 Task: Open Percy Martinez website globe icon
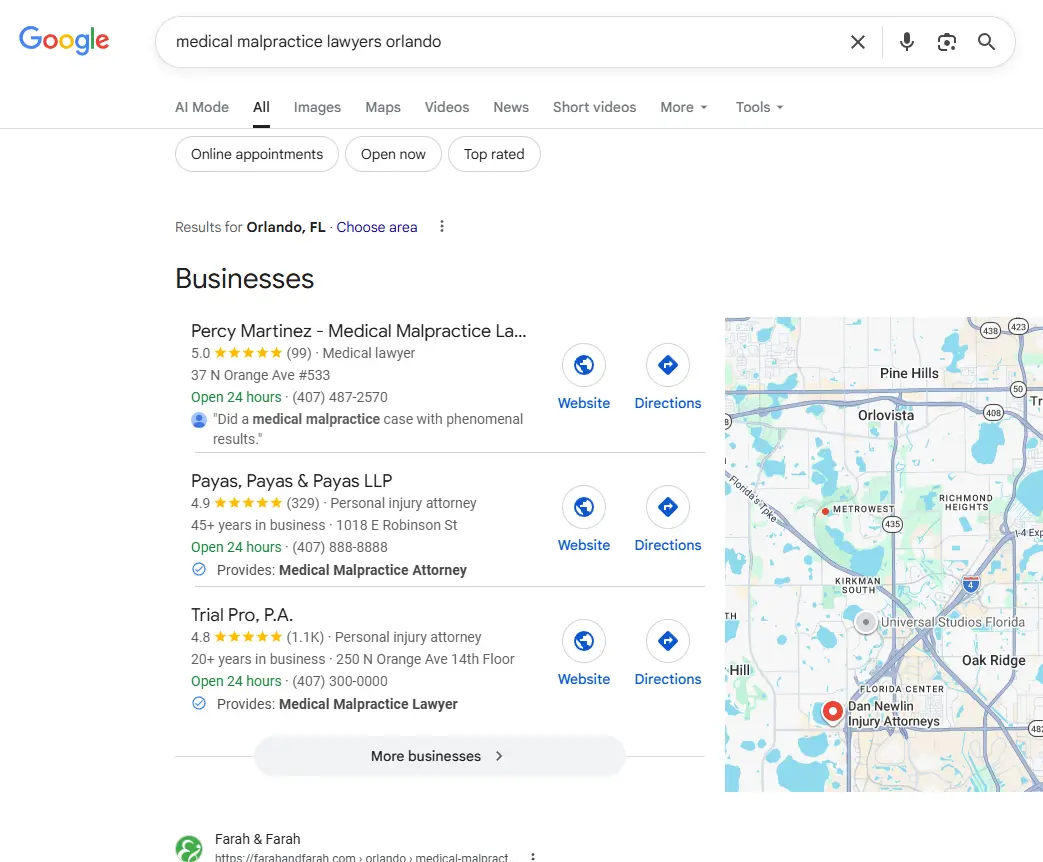pyautogui.click(x=583, y=366)
